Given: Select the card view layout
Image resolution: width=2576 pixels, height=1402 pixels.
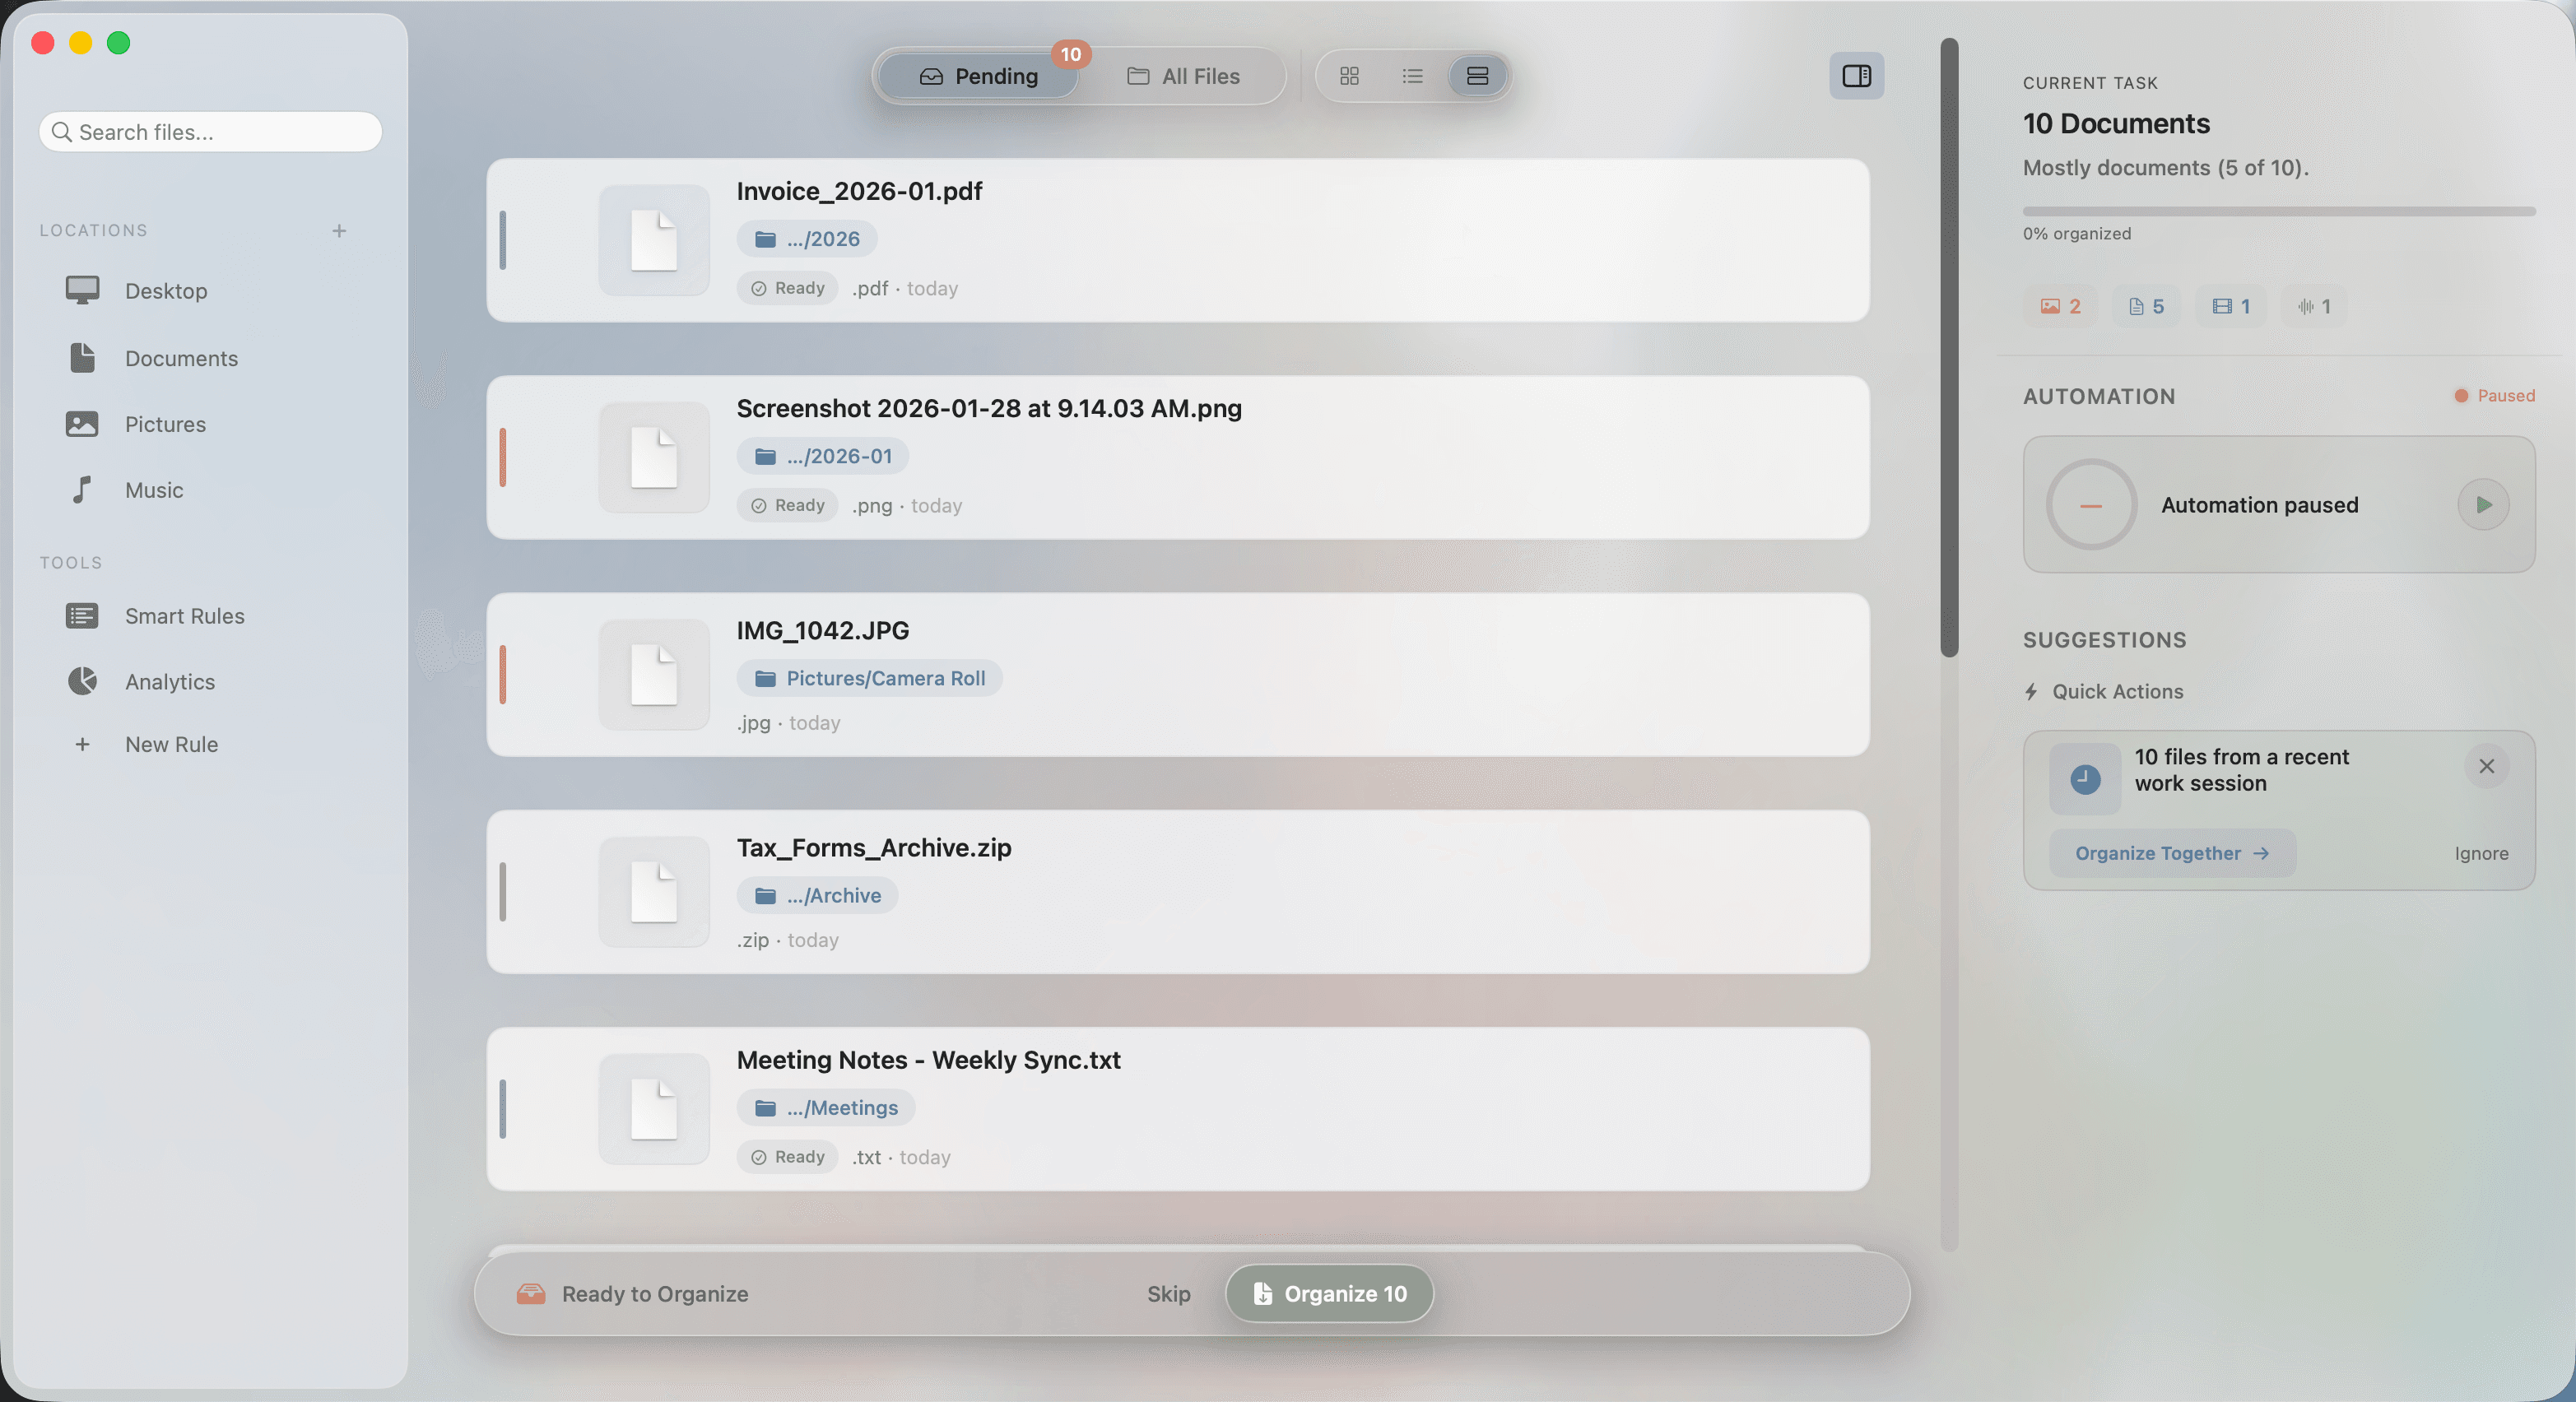Looking at the screenshot, I should pyautogui.click(x=1477, y=76).
